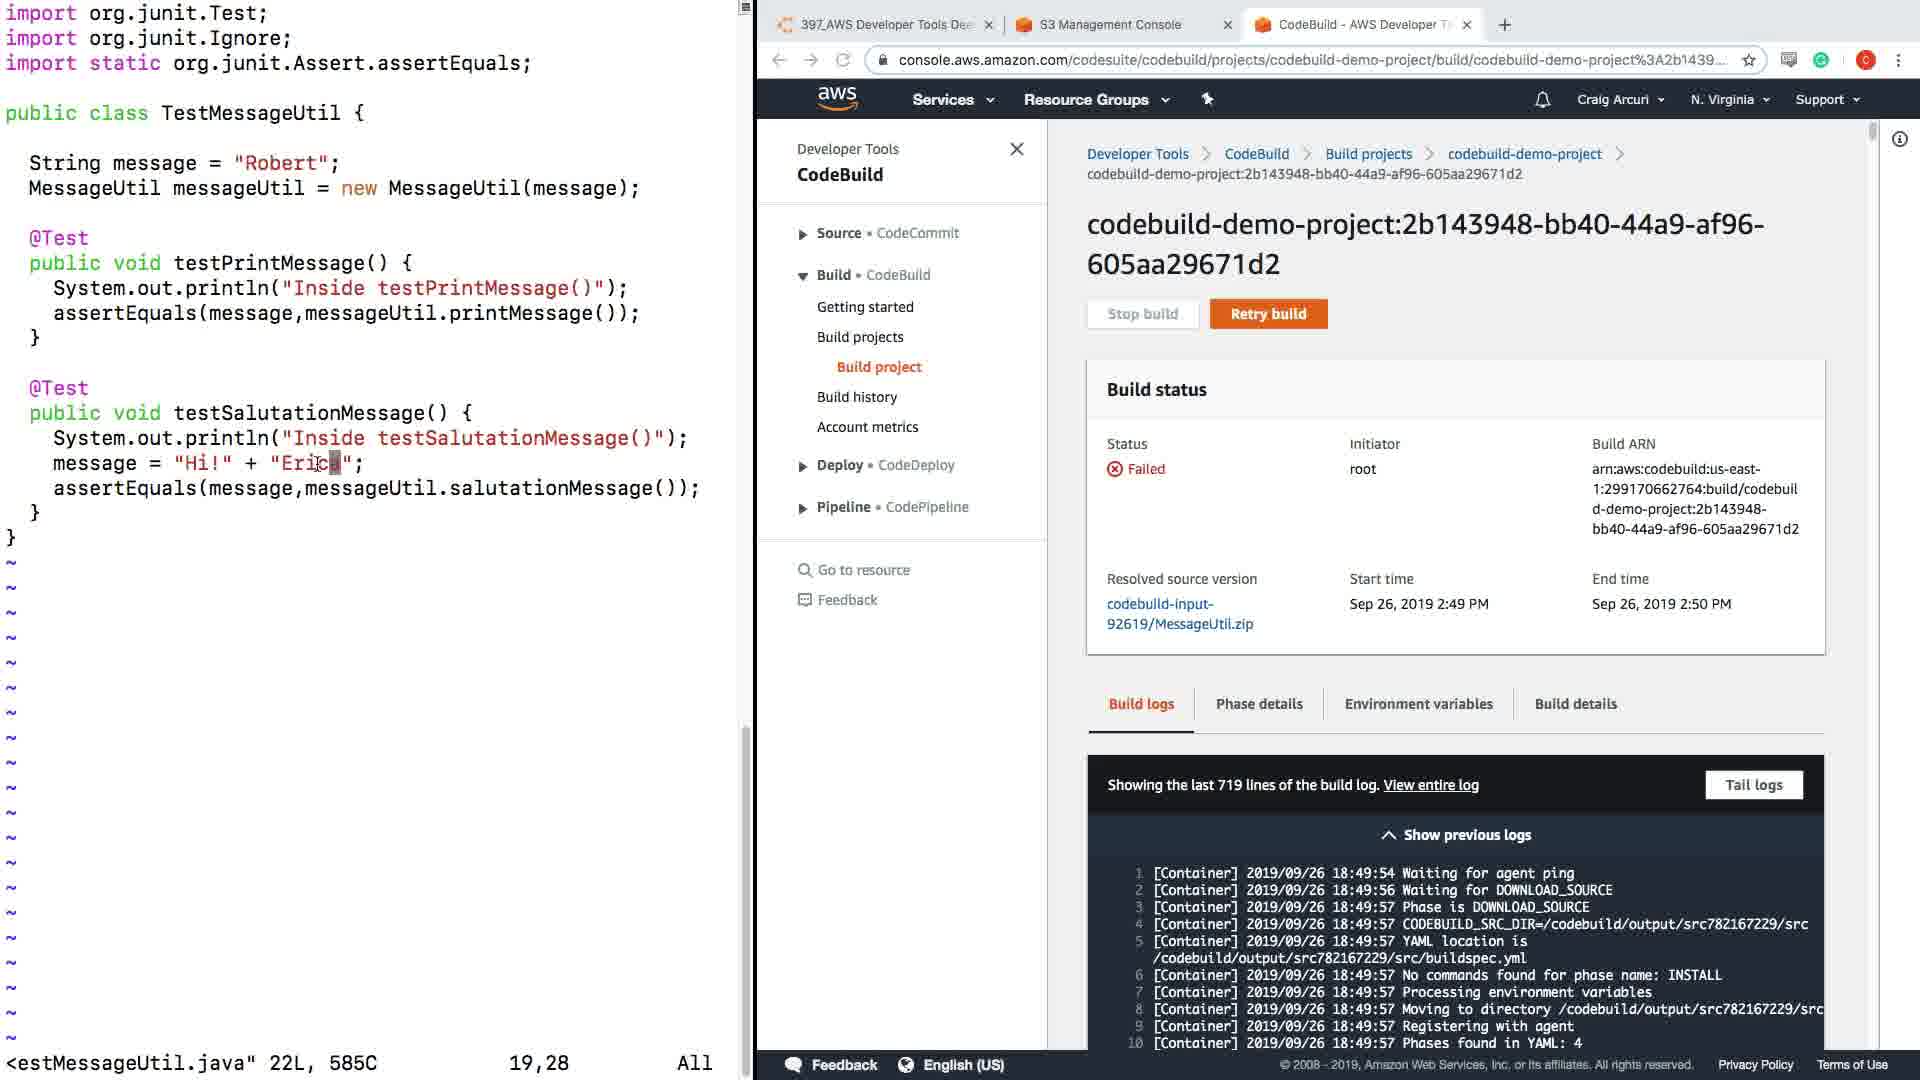Image resolution: width=1920 pixels, height=1080 pixels.
Task: Switch to the Phase details tab
Action: coord(1258,704)
